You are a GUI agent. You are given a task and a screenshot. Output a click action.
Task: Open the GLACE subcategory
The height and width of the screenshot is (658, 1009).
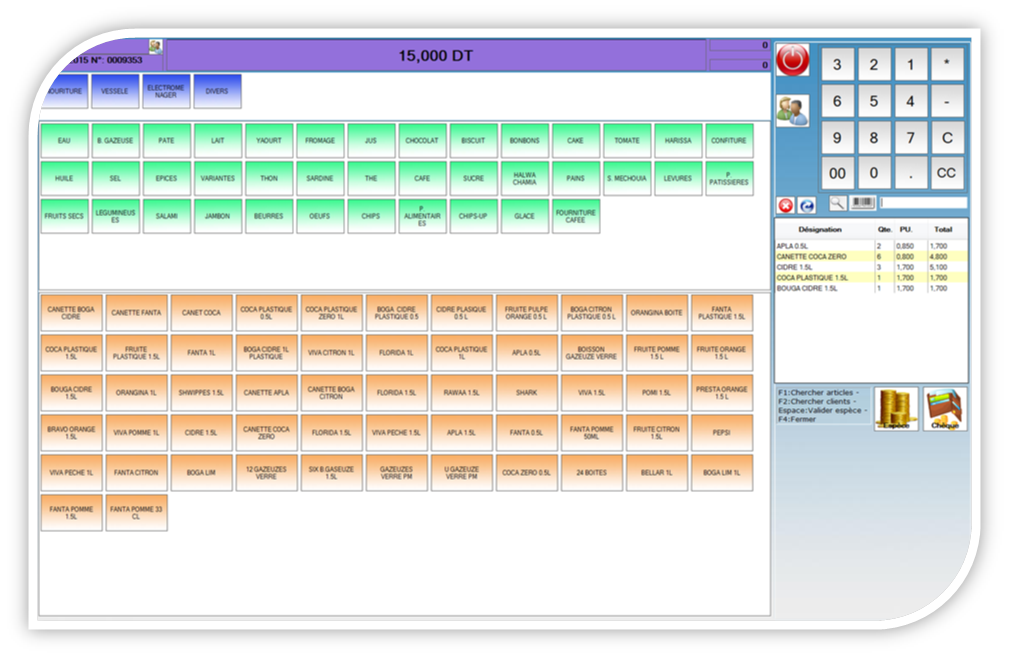[524, 216]
